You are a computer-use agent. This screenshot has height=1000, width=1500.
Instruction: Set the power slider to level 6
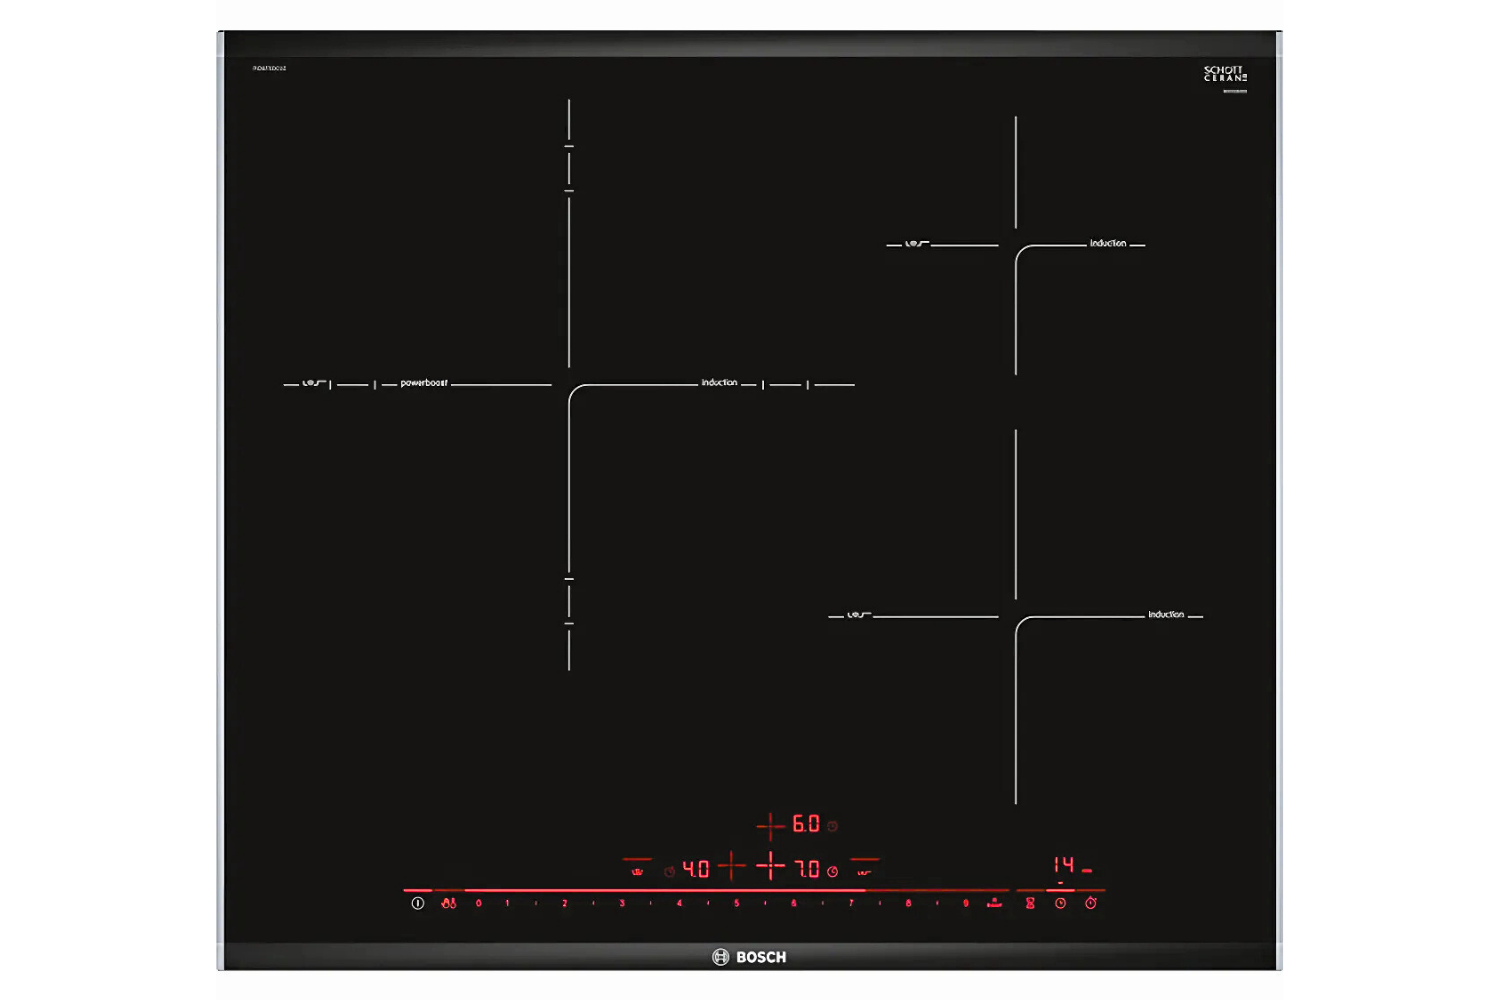tap(794, 903)
